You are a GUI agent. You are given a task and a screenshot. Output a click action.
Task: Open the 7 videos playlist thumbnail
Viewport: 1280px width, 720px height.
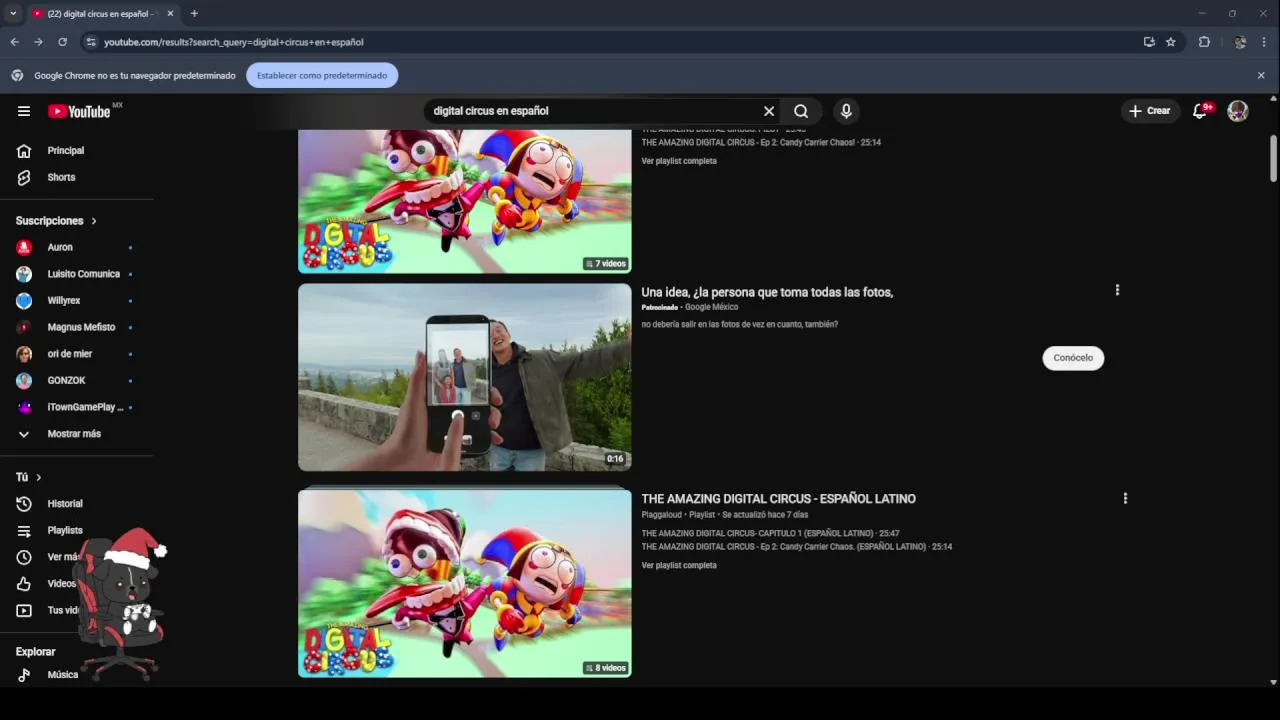[x=465, y=201]
